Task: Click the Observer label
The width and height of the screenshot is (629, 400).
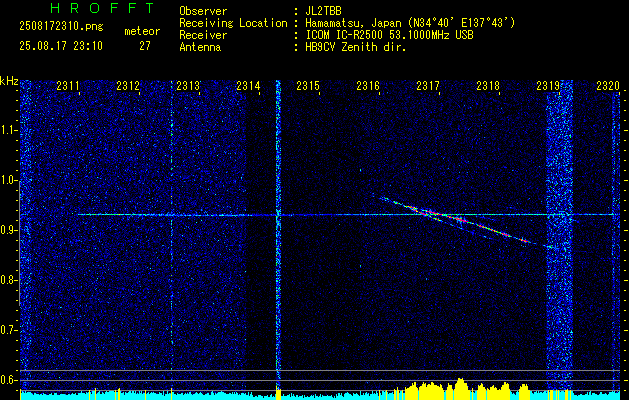Action: click(203, 11)
